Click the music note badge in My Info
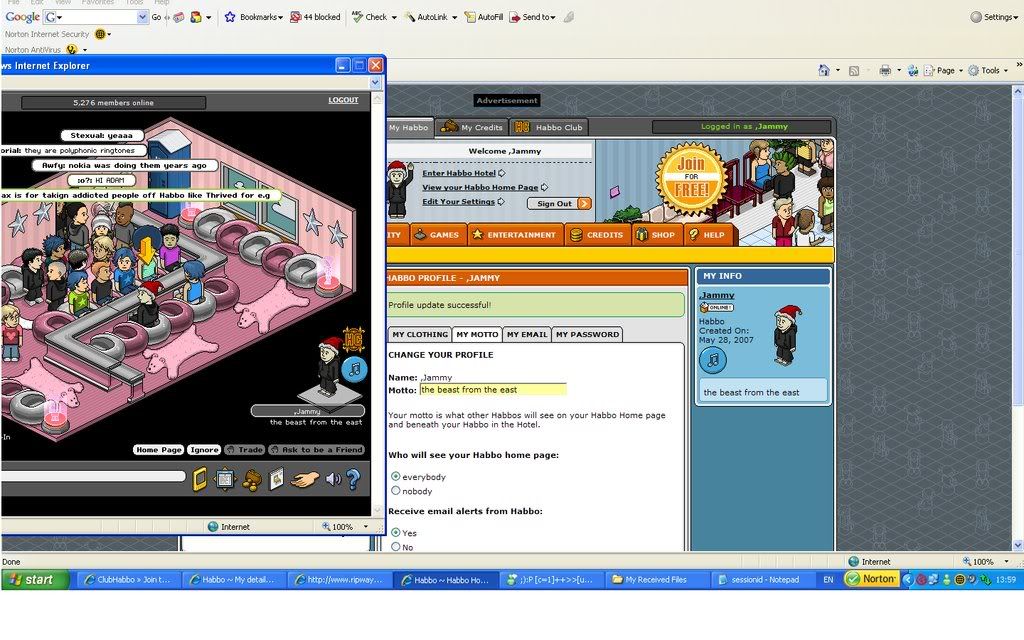 [x=713, y=360]
